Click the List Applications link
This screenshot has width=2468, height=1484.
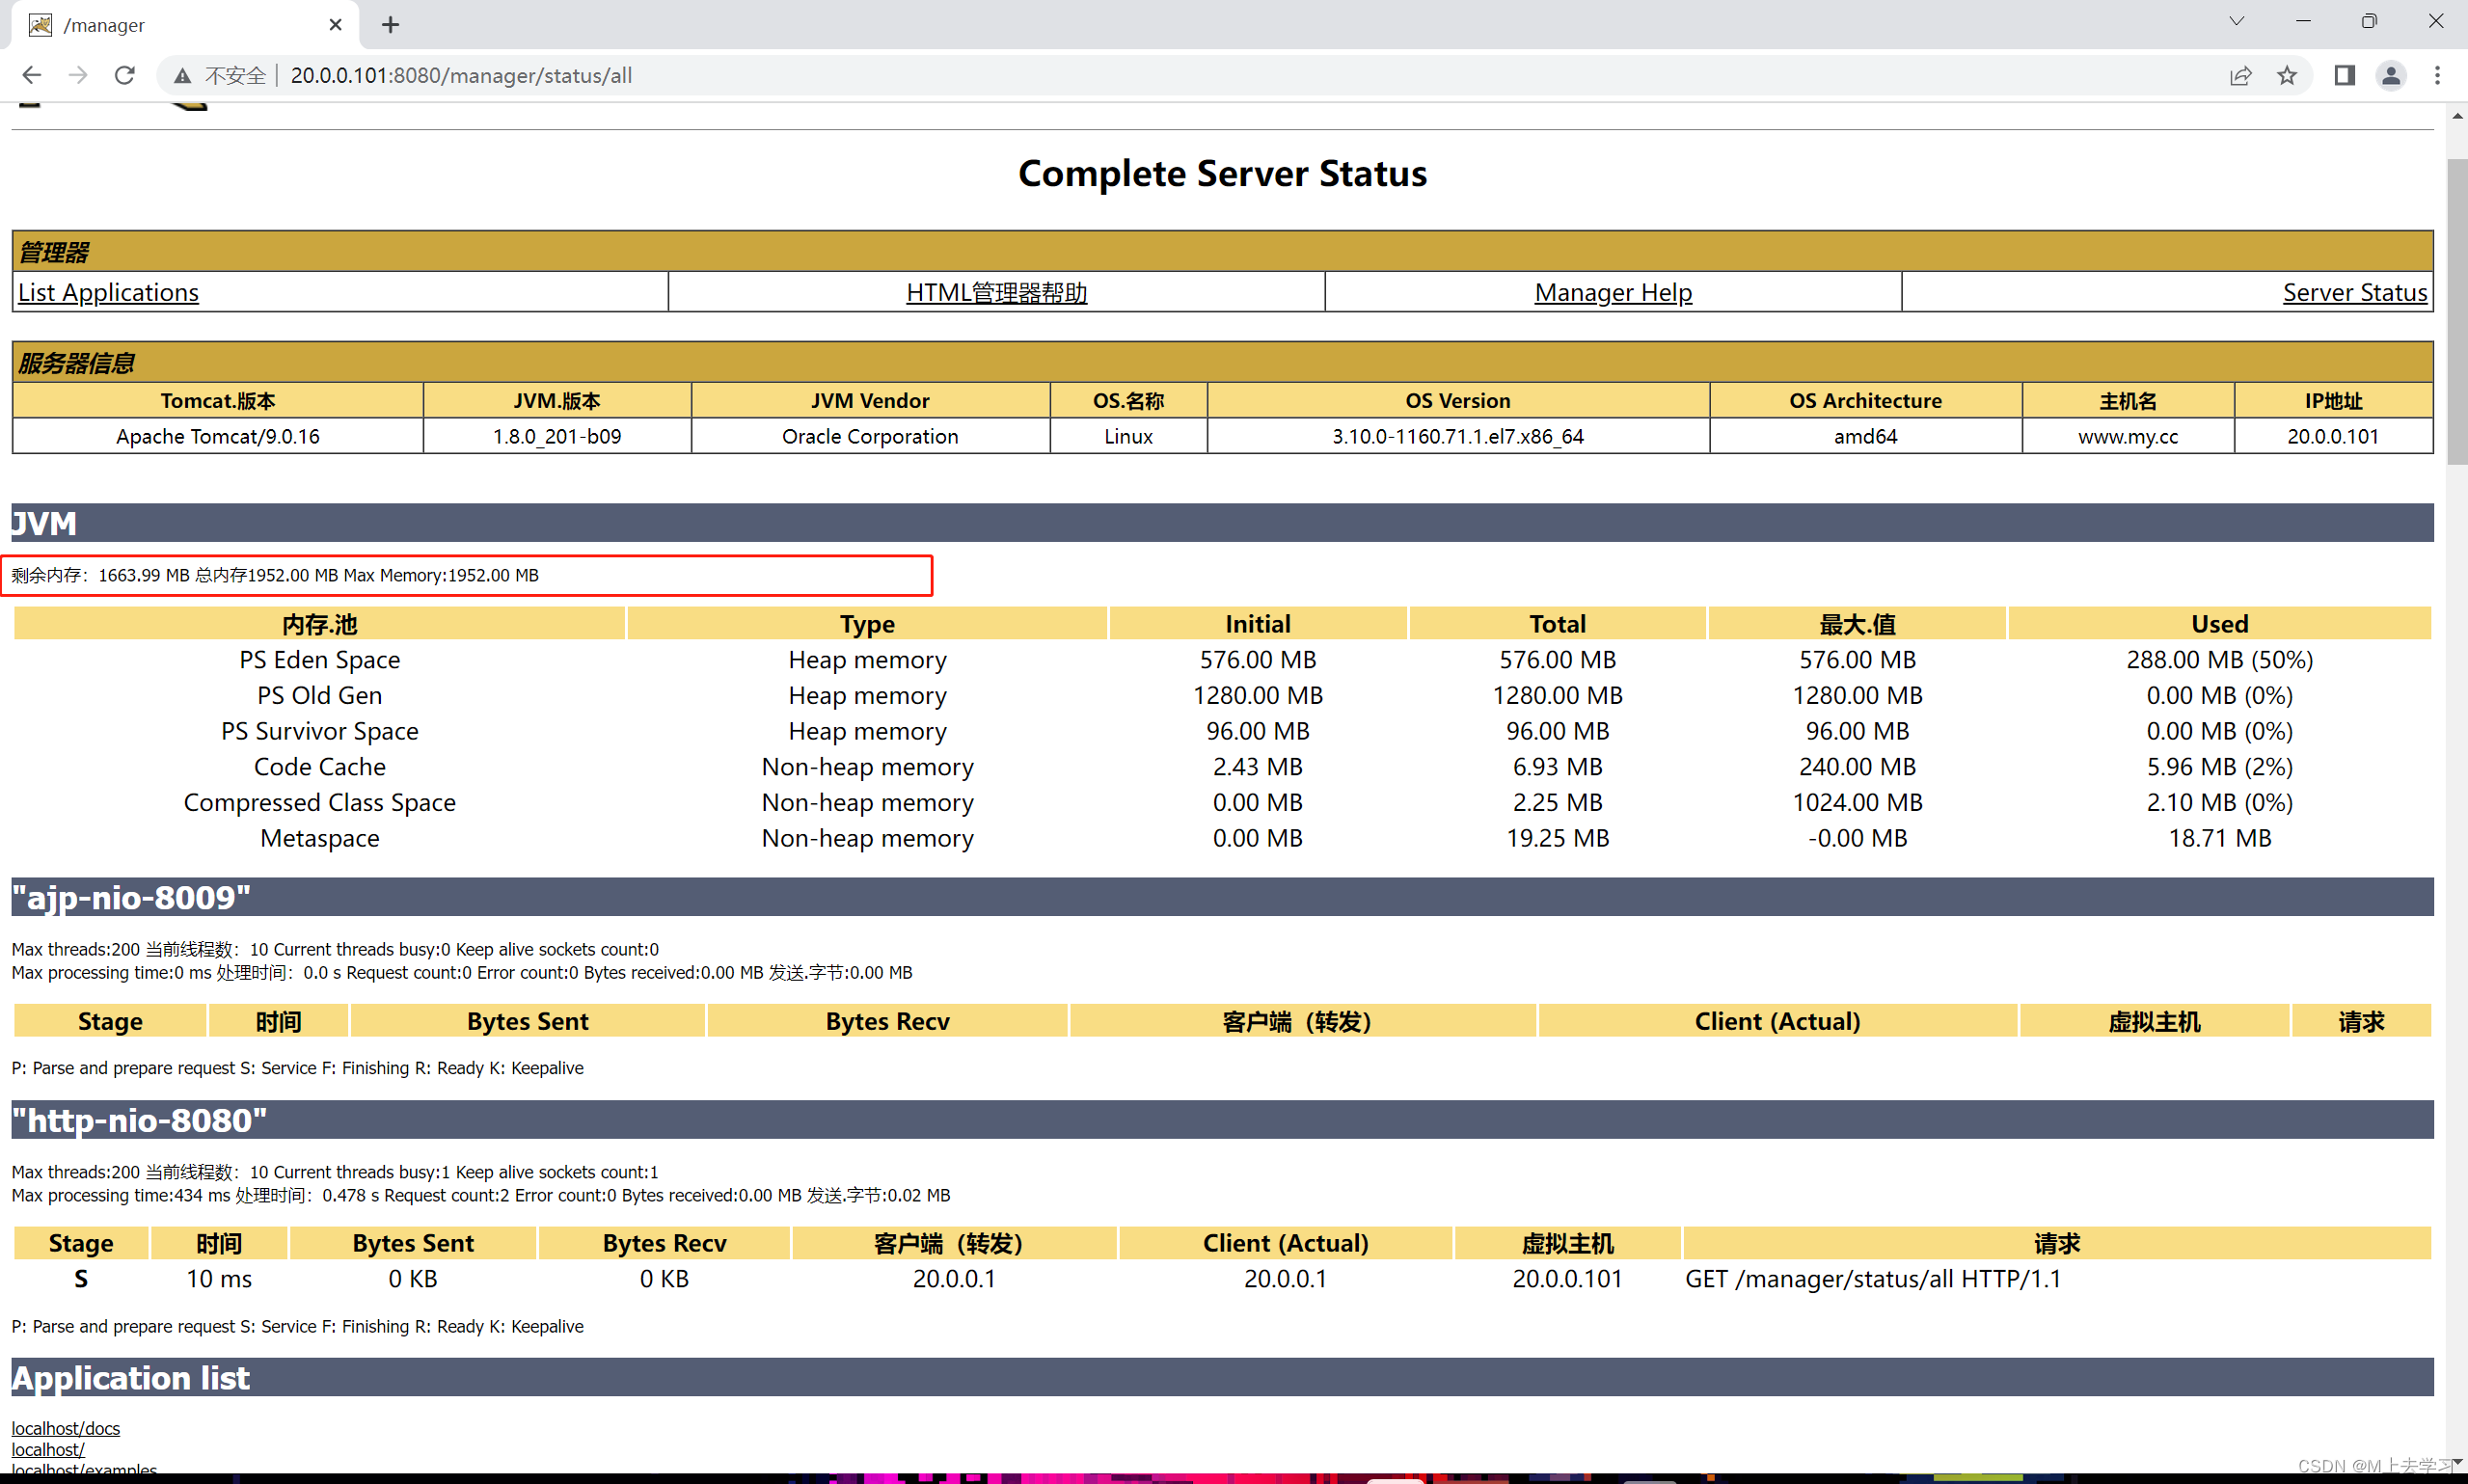coord(107,292)
